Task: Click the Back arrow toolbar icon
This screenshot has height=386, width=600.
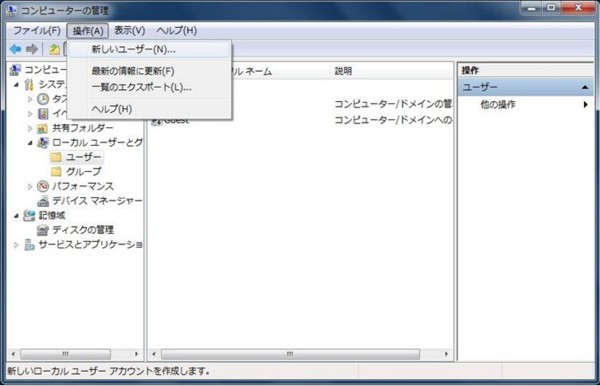Action: 15,49
